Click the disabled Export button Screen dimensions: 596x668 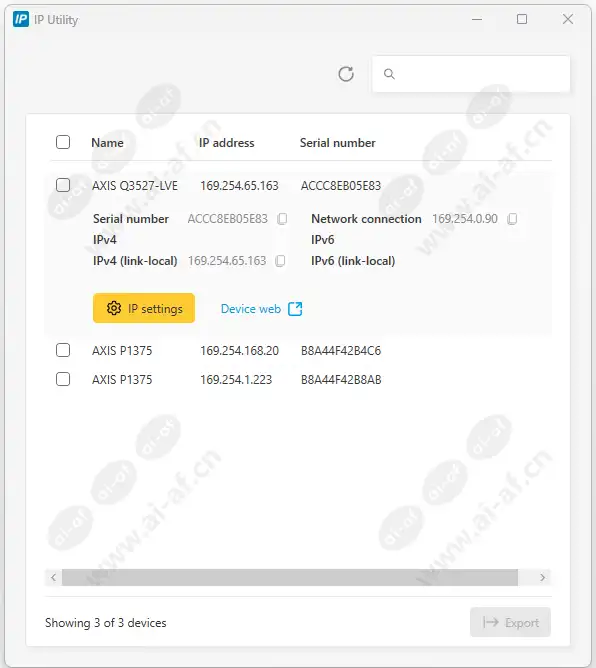pos(510,622)
